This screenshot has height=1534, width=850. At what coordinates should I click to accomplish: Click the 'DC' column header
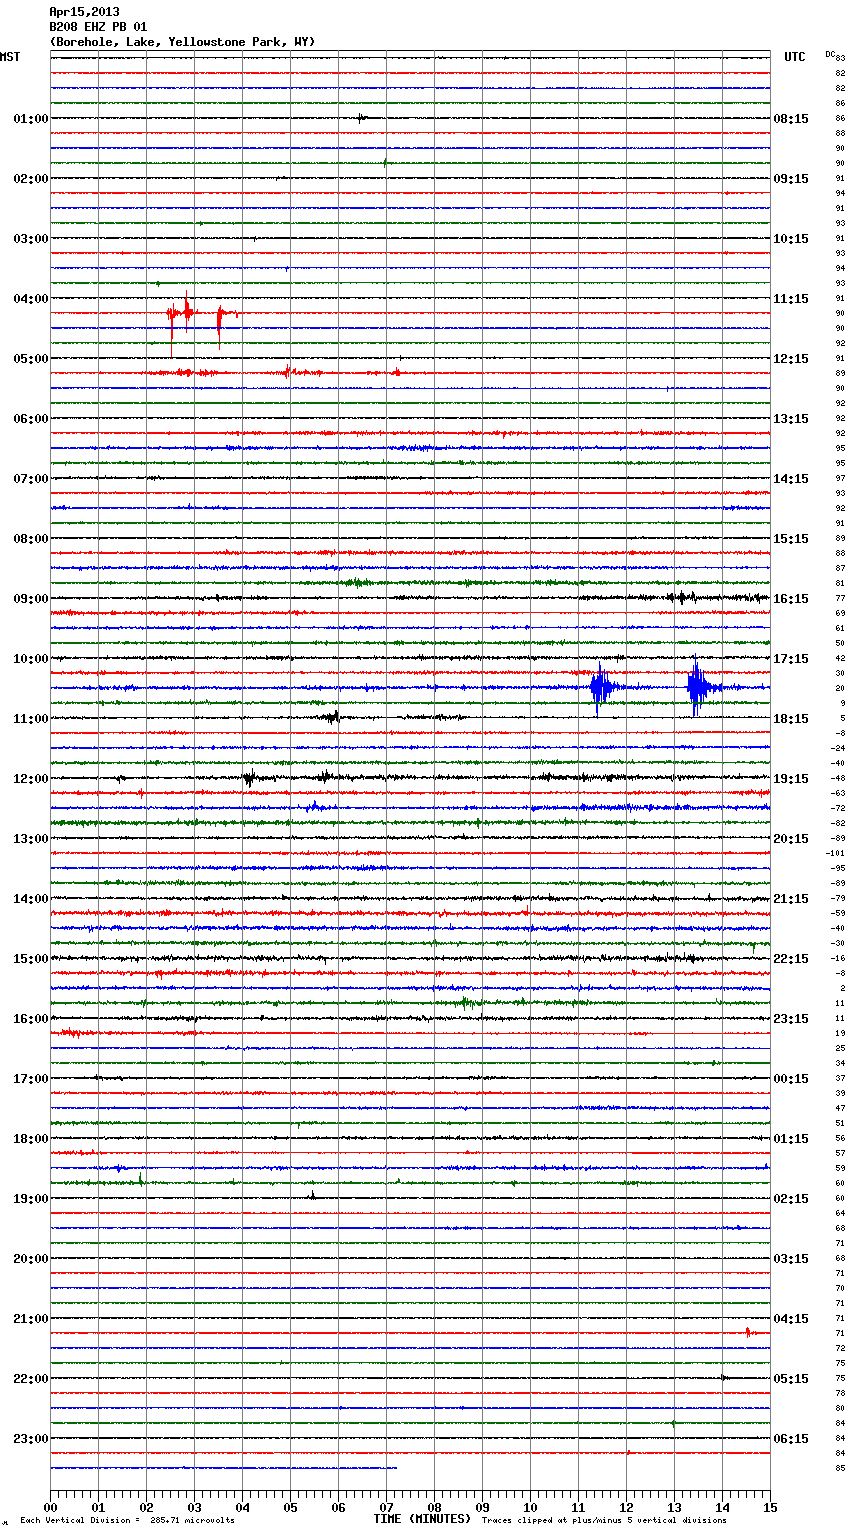coord(830,53)
